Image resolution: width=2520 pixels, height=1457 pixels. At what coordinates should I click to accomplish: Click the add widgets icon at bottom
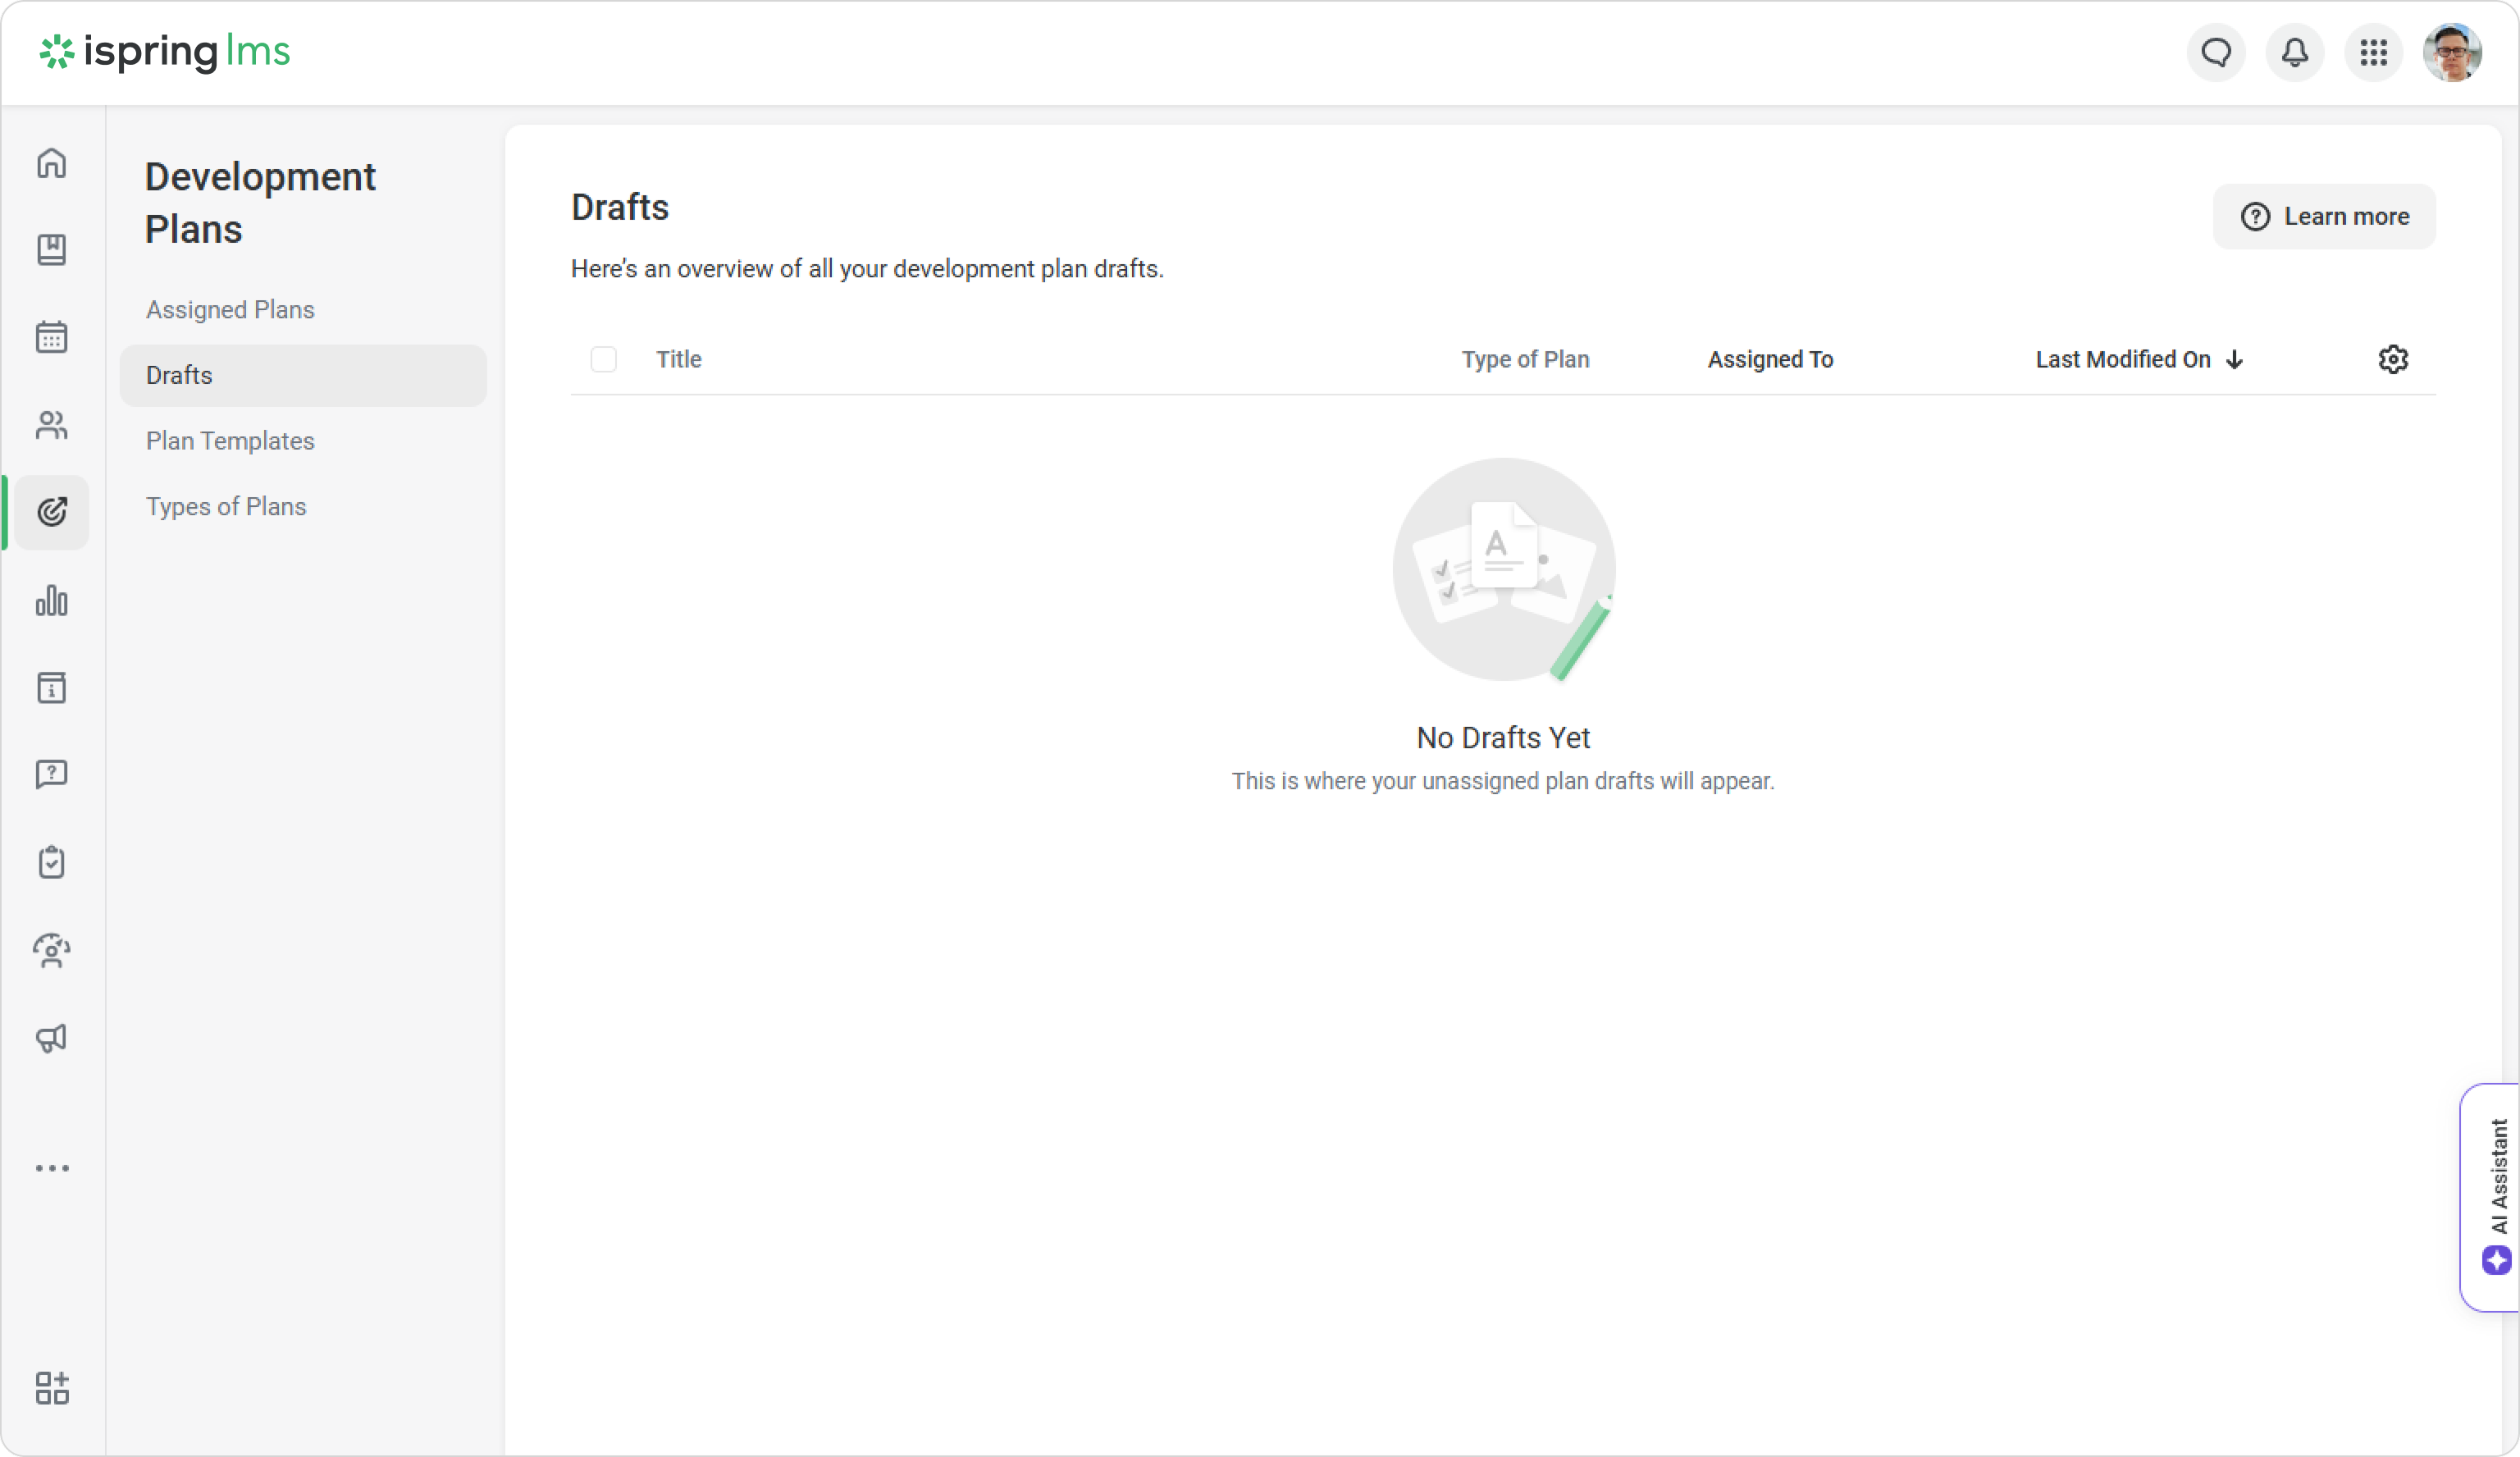click(x=52, y=1388)
